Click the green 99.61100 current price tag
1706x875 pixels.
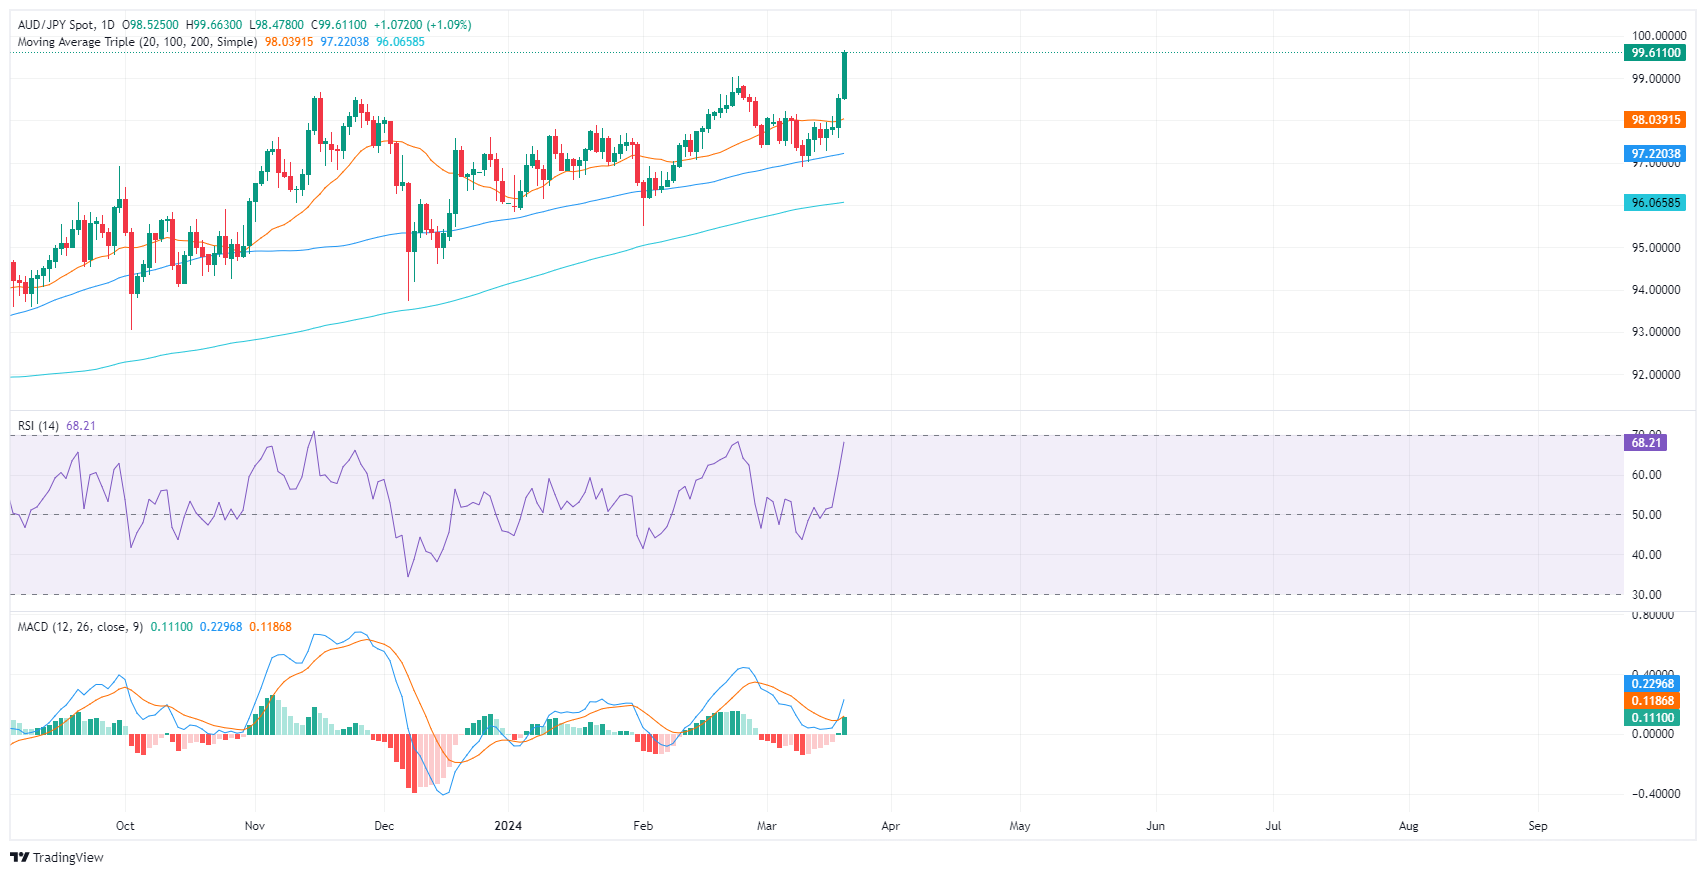pyautogui.click(x=1656, y=53)
